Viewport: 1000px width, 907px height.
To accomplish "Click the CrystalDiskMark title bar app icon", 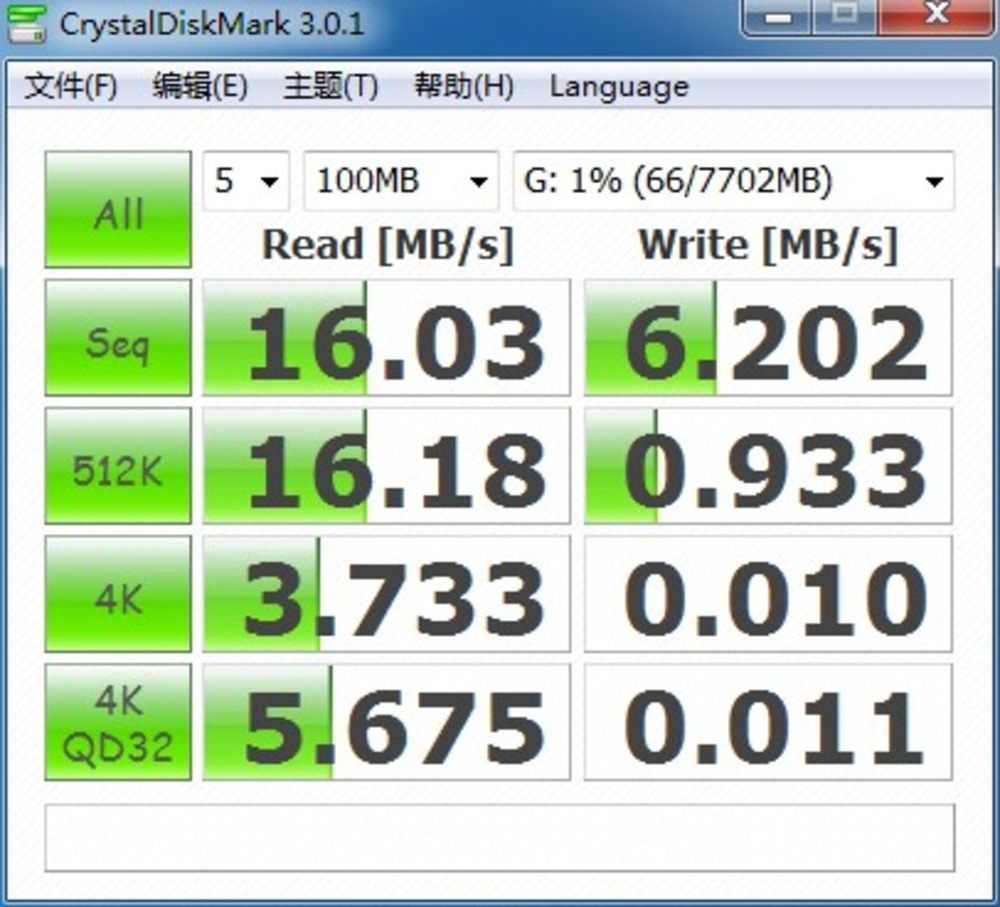I will (x=26, y=24).
